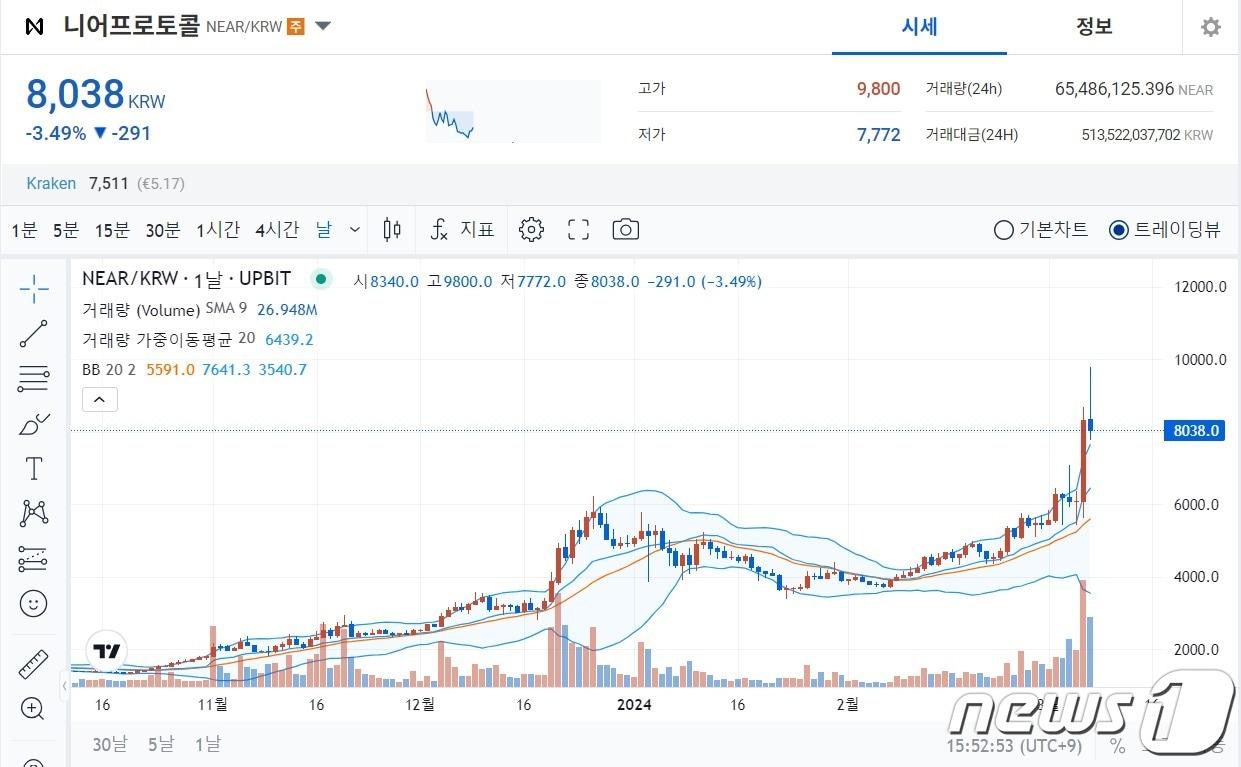Open the XABCD pattern tool

(34, 513)
